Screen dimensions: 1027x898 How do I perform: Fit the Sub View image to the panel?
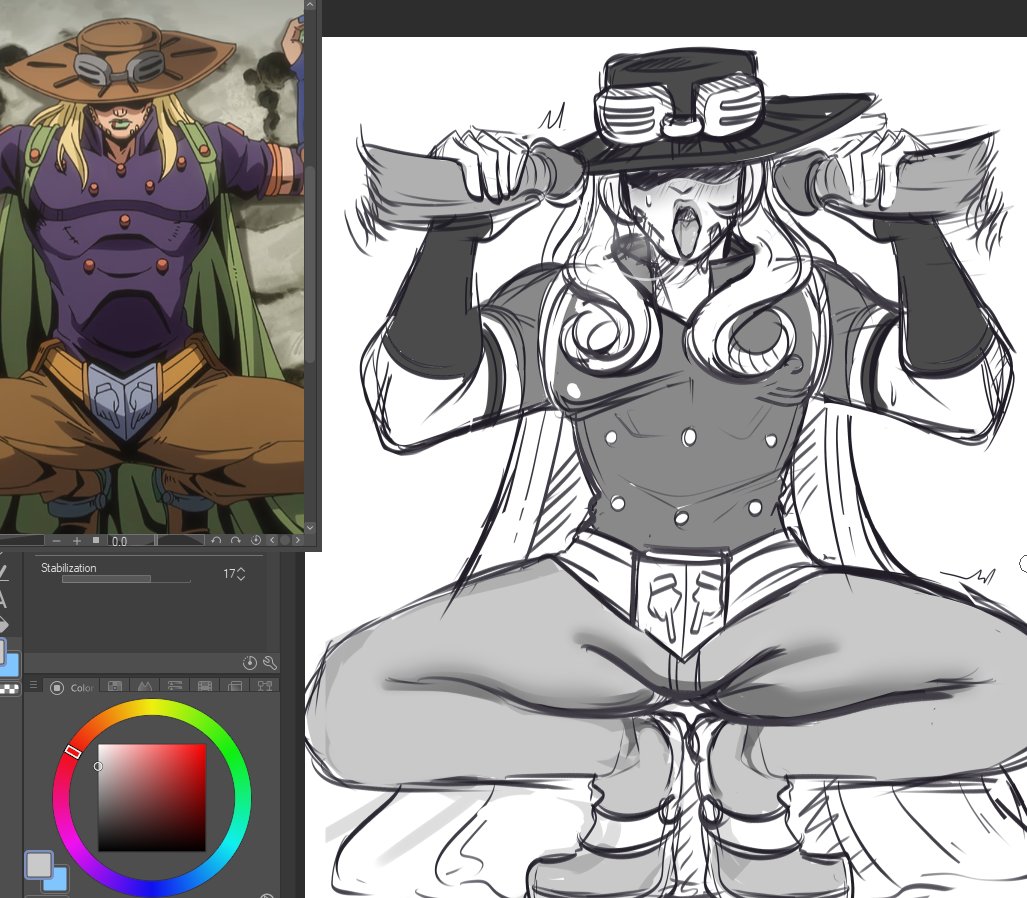[96, 540]
